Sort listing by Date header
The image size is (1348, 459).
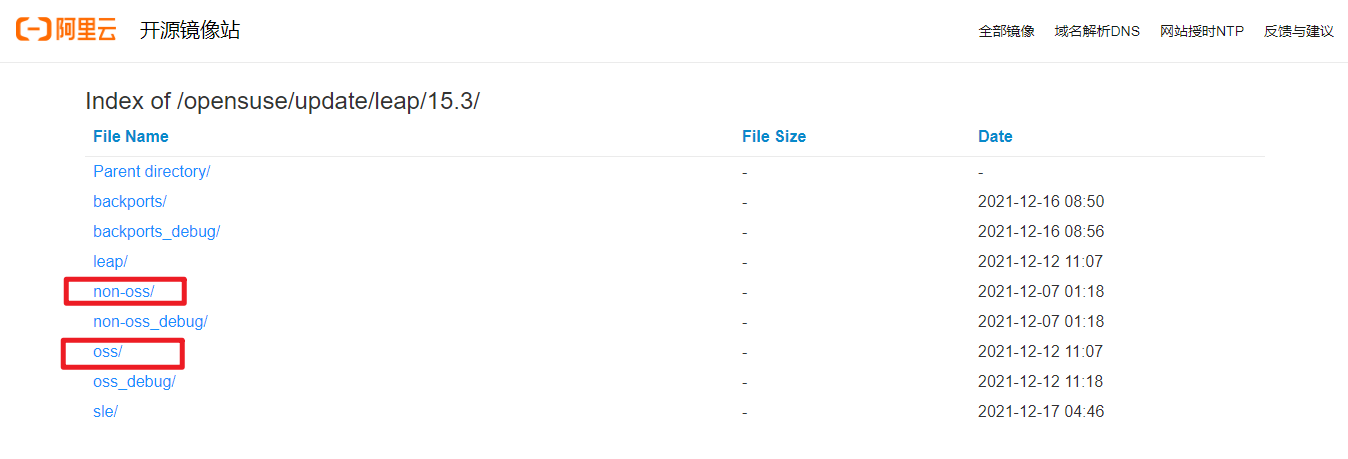pos(995,136)
